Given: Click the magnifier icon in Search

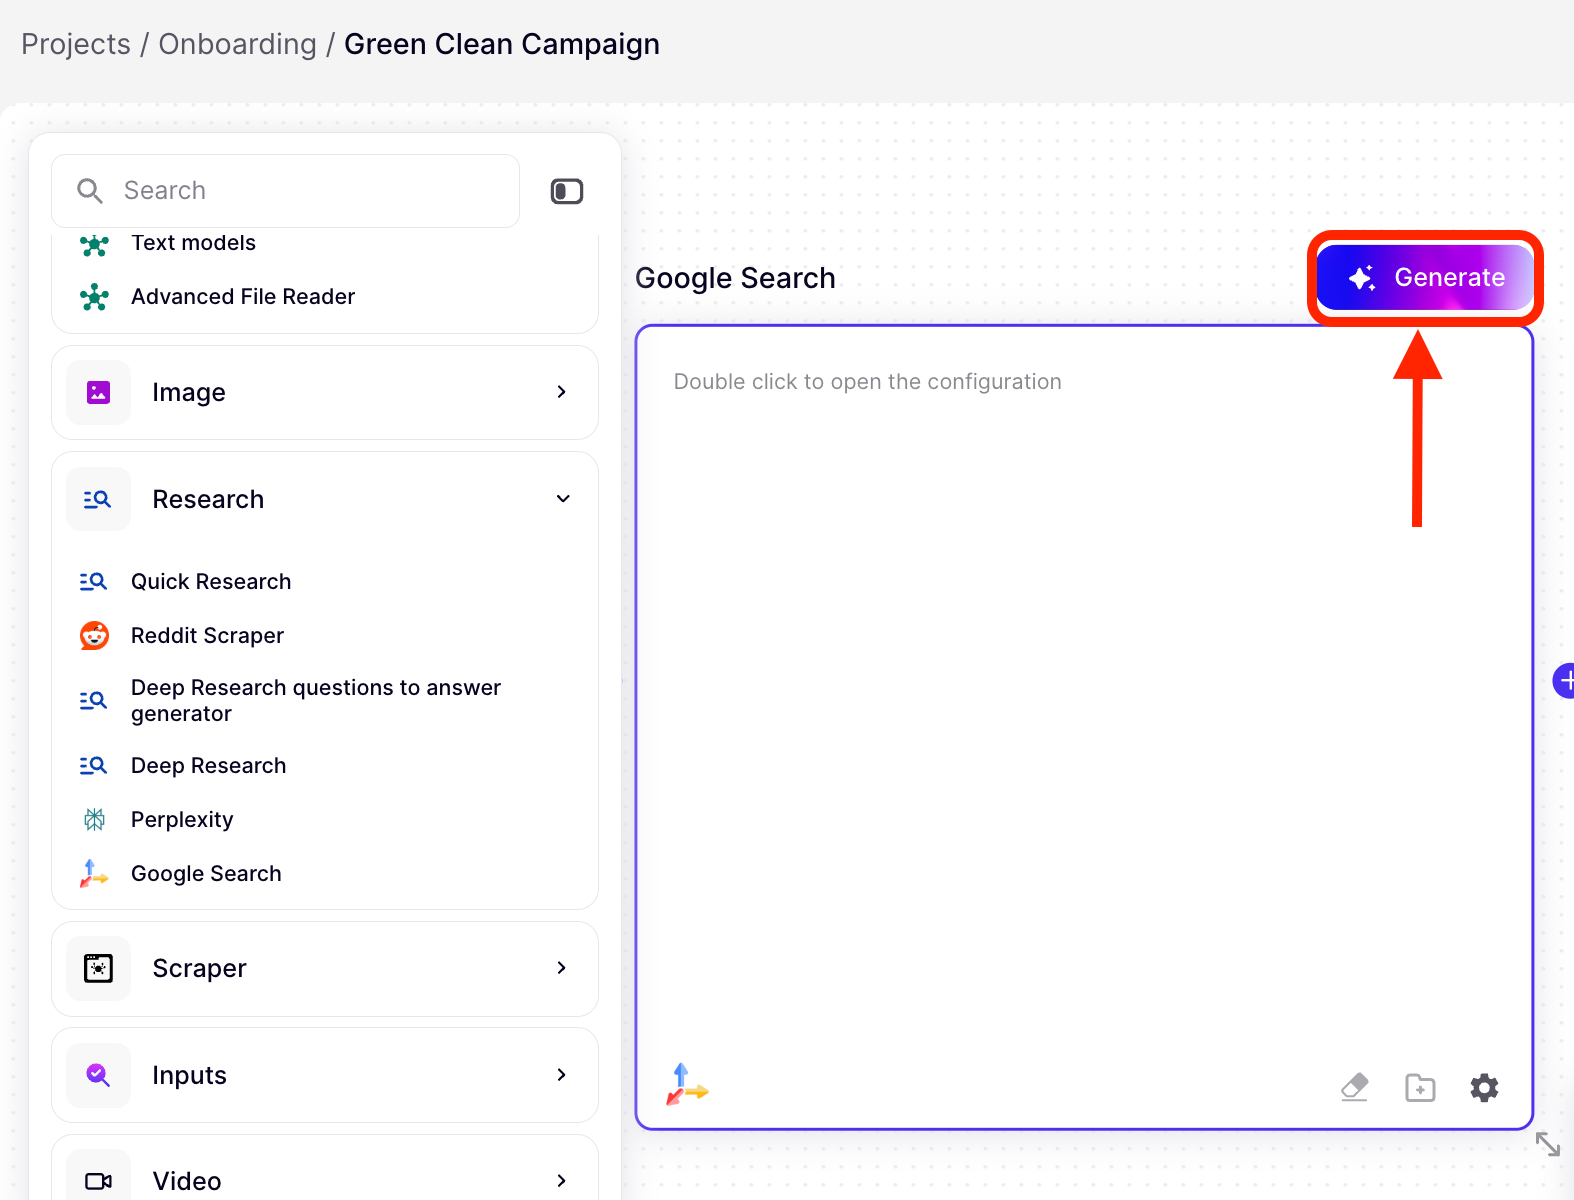Looking at the screenshot, I should [x=90, y=191].
